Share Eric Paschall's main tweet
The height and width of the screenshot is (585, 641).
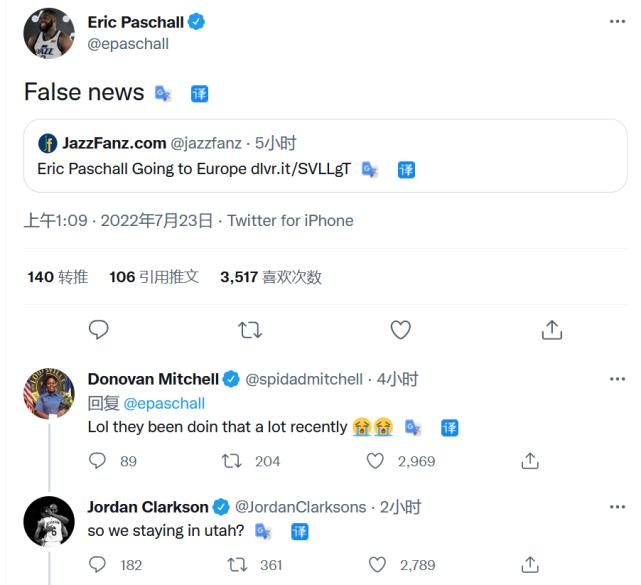[x=551, y=329]
